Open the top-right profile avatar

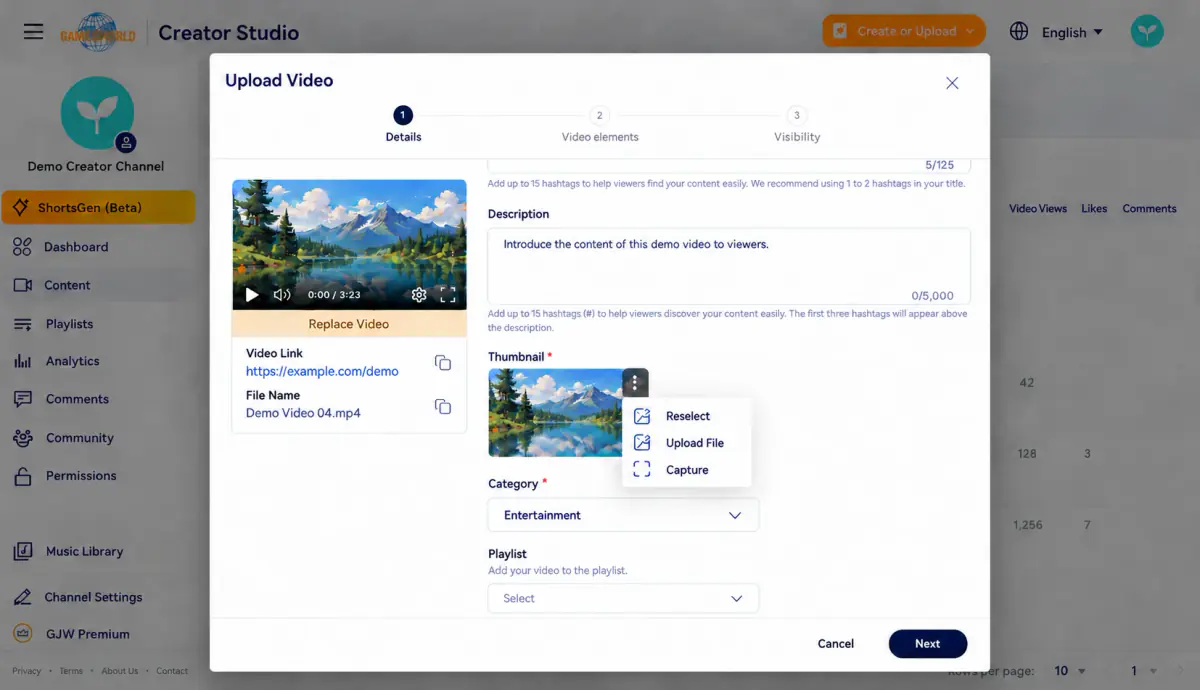[1147, 31]
